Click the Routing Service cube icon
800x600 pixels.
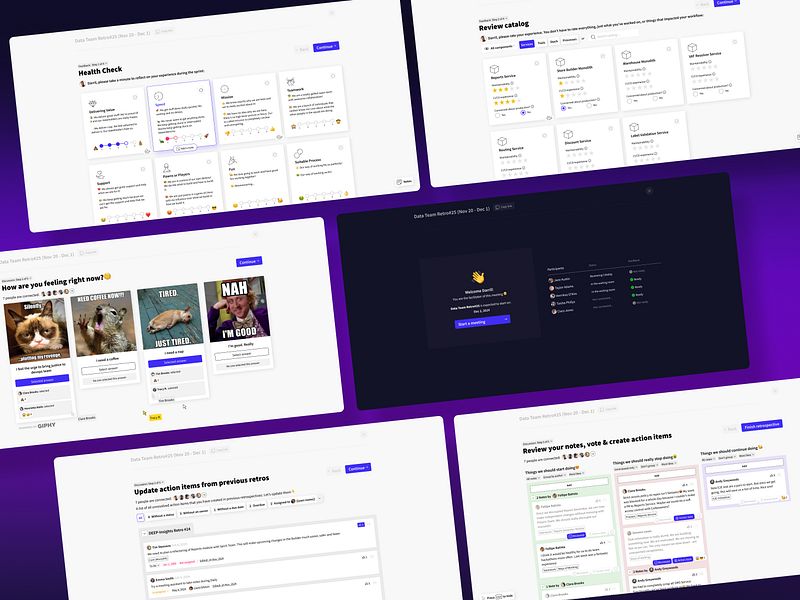502,141
